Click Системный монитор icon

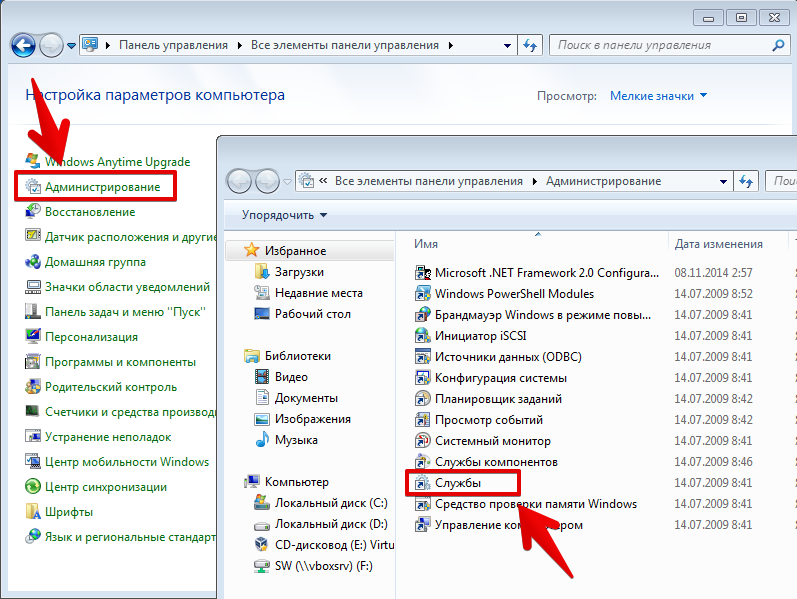pos(423,440)
